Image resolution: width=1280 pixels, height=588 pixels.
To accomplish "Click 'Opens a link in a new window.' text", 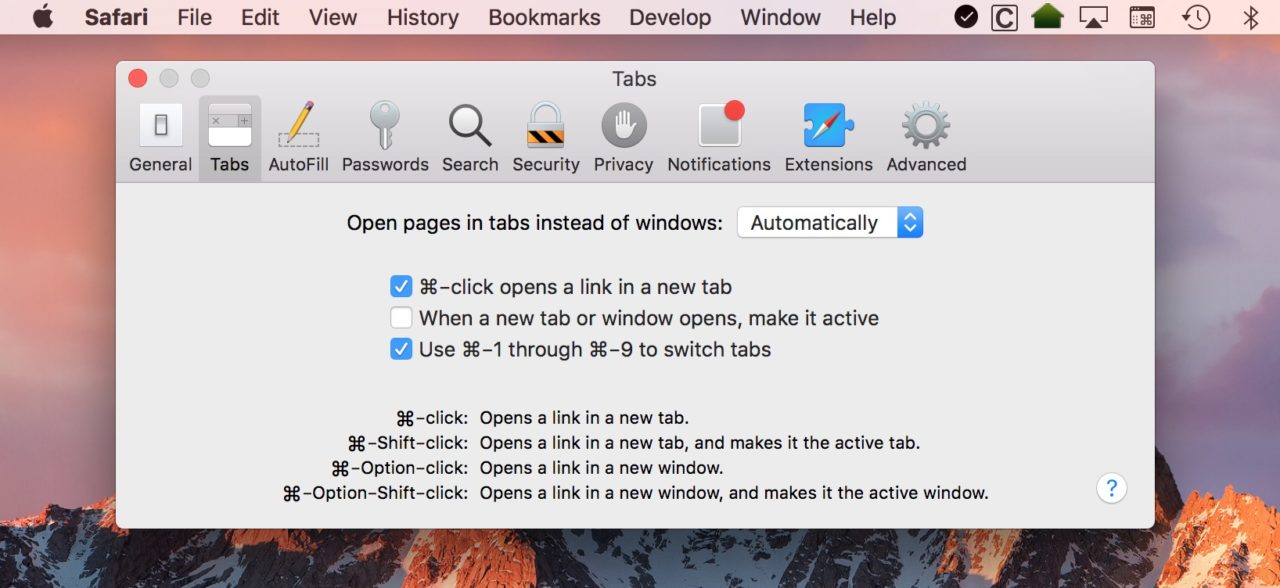I will point(601,468).
